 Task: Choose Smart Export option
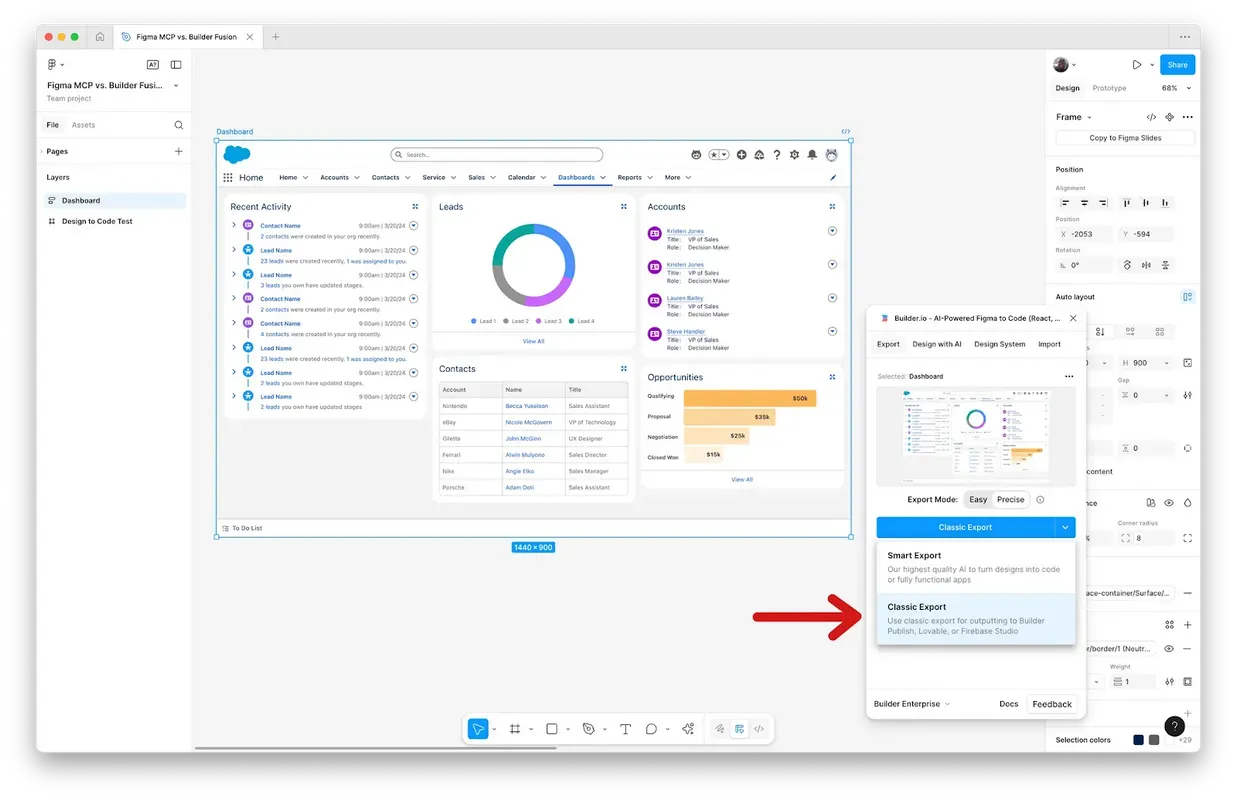[x=976, y=566]
